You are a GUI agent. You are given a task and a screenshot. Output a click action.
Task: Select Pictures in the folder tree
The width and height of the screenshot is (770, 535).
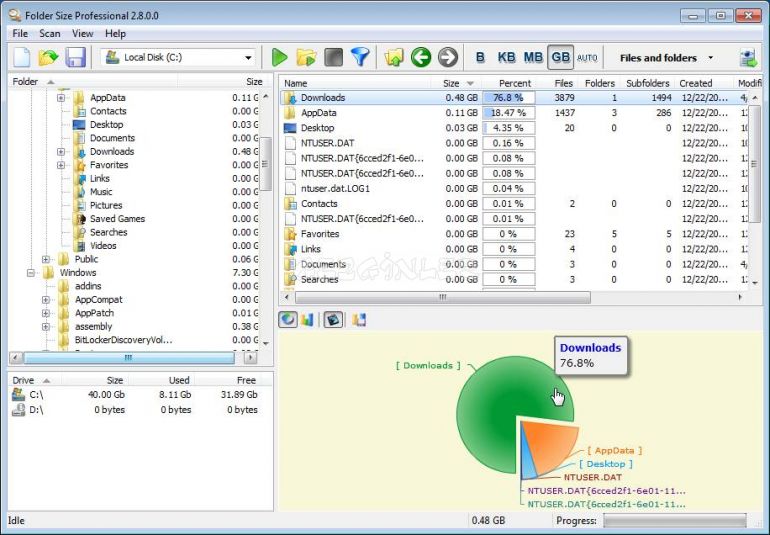[106, 205]
